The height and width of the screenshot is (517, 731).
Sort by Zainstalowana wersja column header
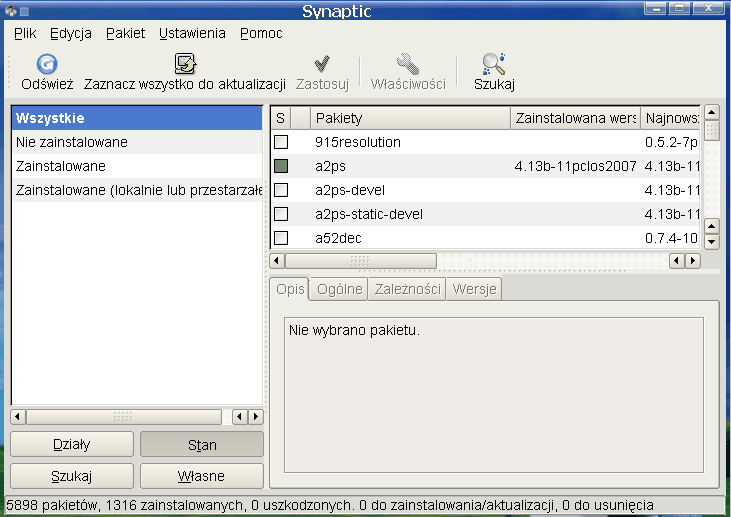point(576,118)
